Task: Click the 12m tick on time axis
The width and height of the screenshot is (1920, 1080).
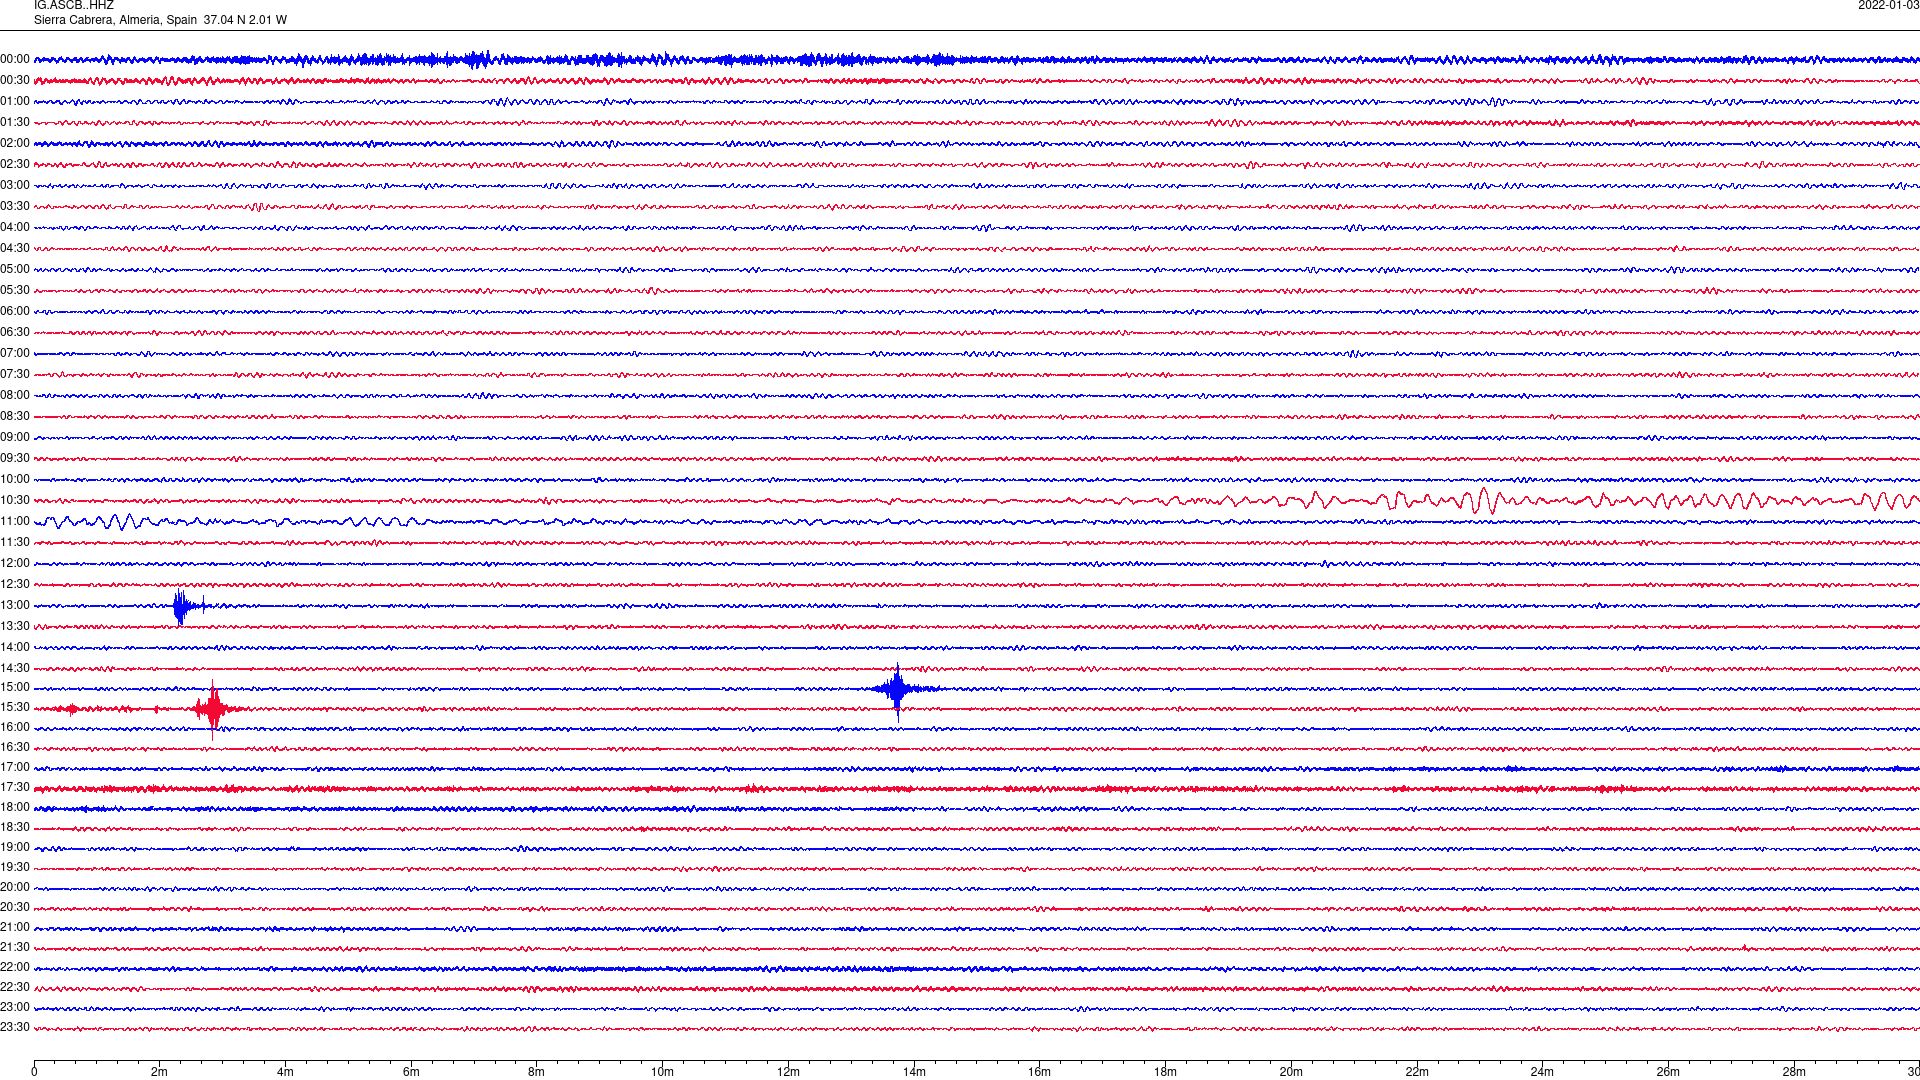Action: (788, 1072)
